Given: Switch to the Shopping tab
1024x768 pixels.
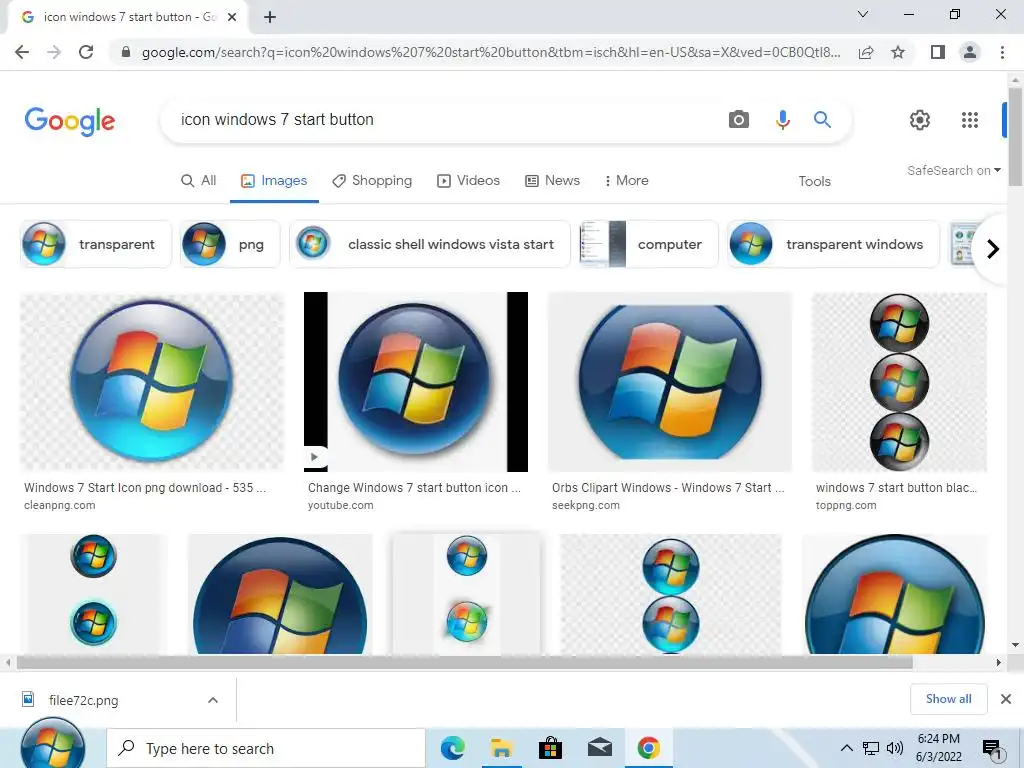Looking at the screenshot, I should 372,180.
